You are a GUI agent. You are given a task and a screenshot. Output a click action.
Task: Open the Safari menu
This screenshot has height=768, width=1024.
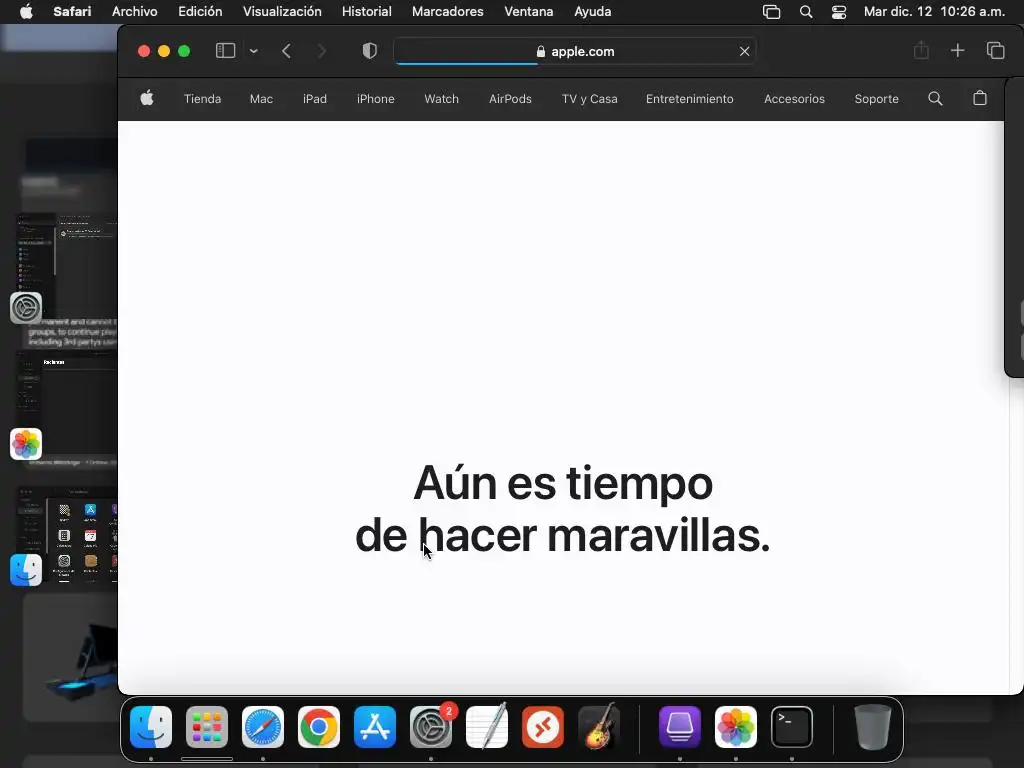(x=72, y=11)
